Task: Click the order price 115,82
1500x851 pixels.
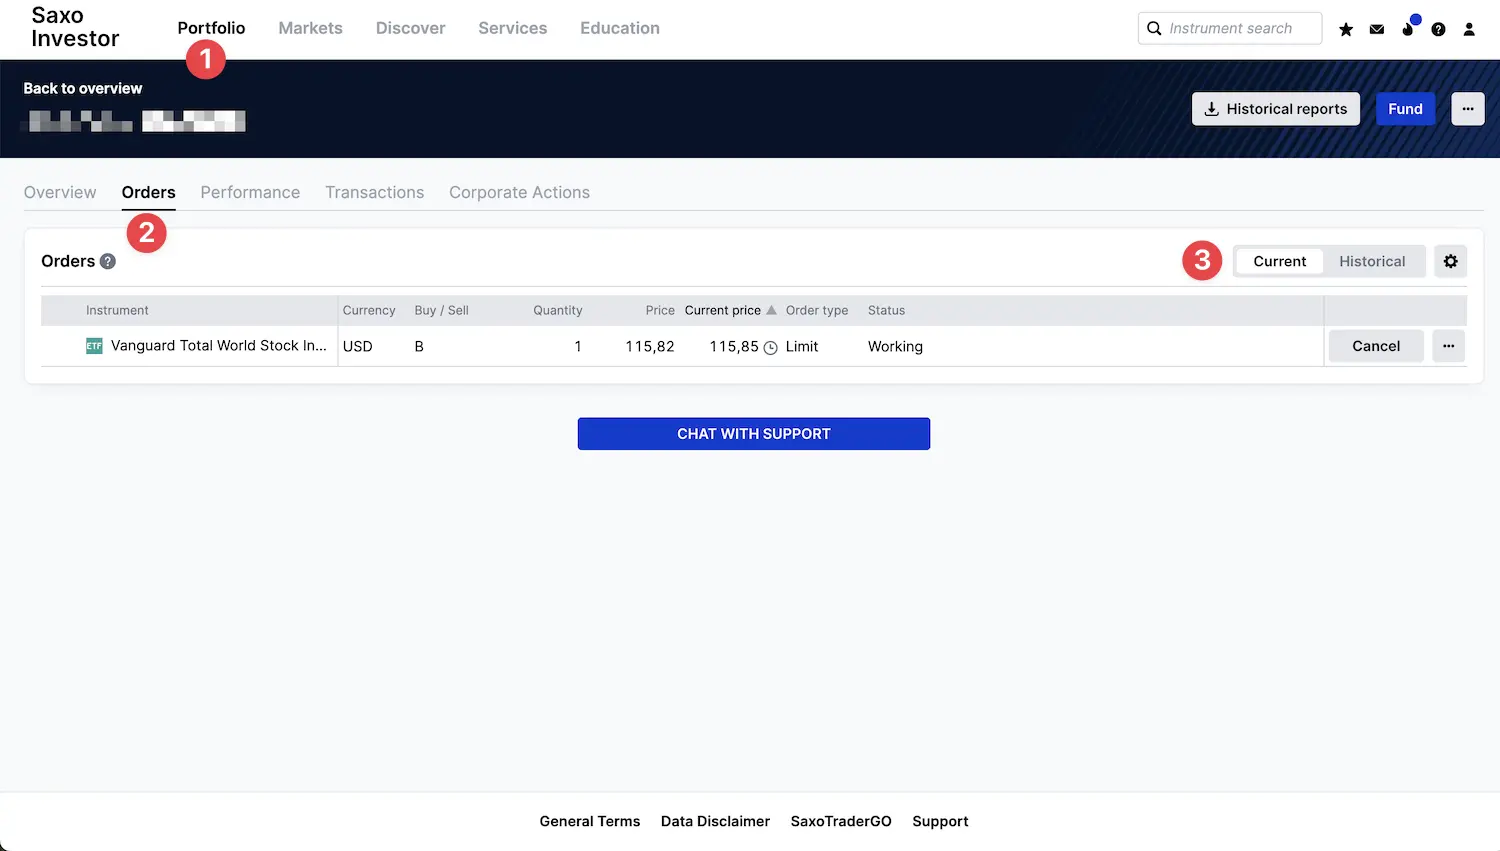Action: click(x=650, y=346)
